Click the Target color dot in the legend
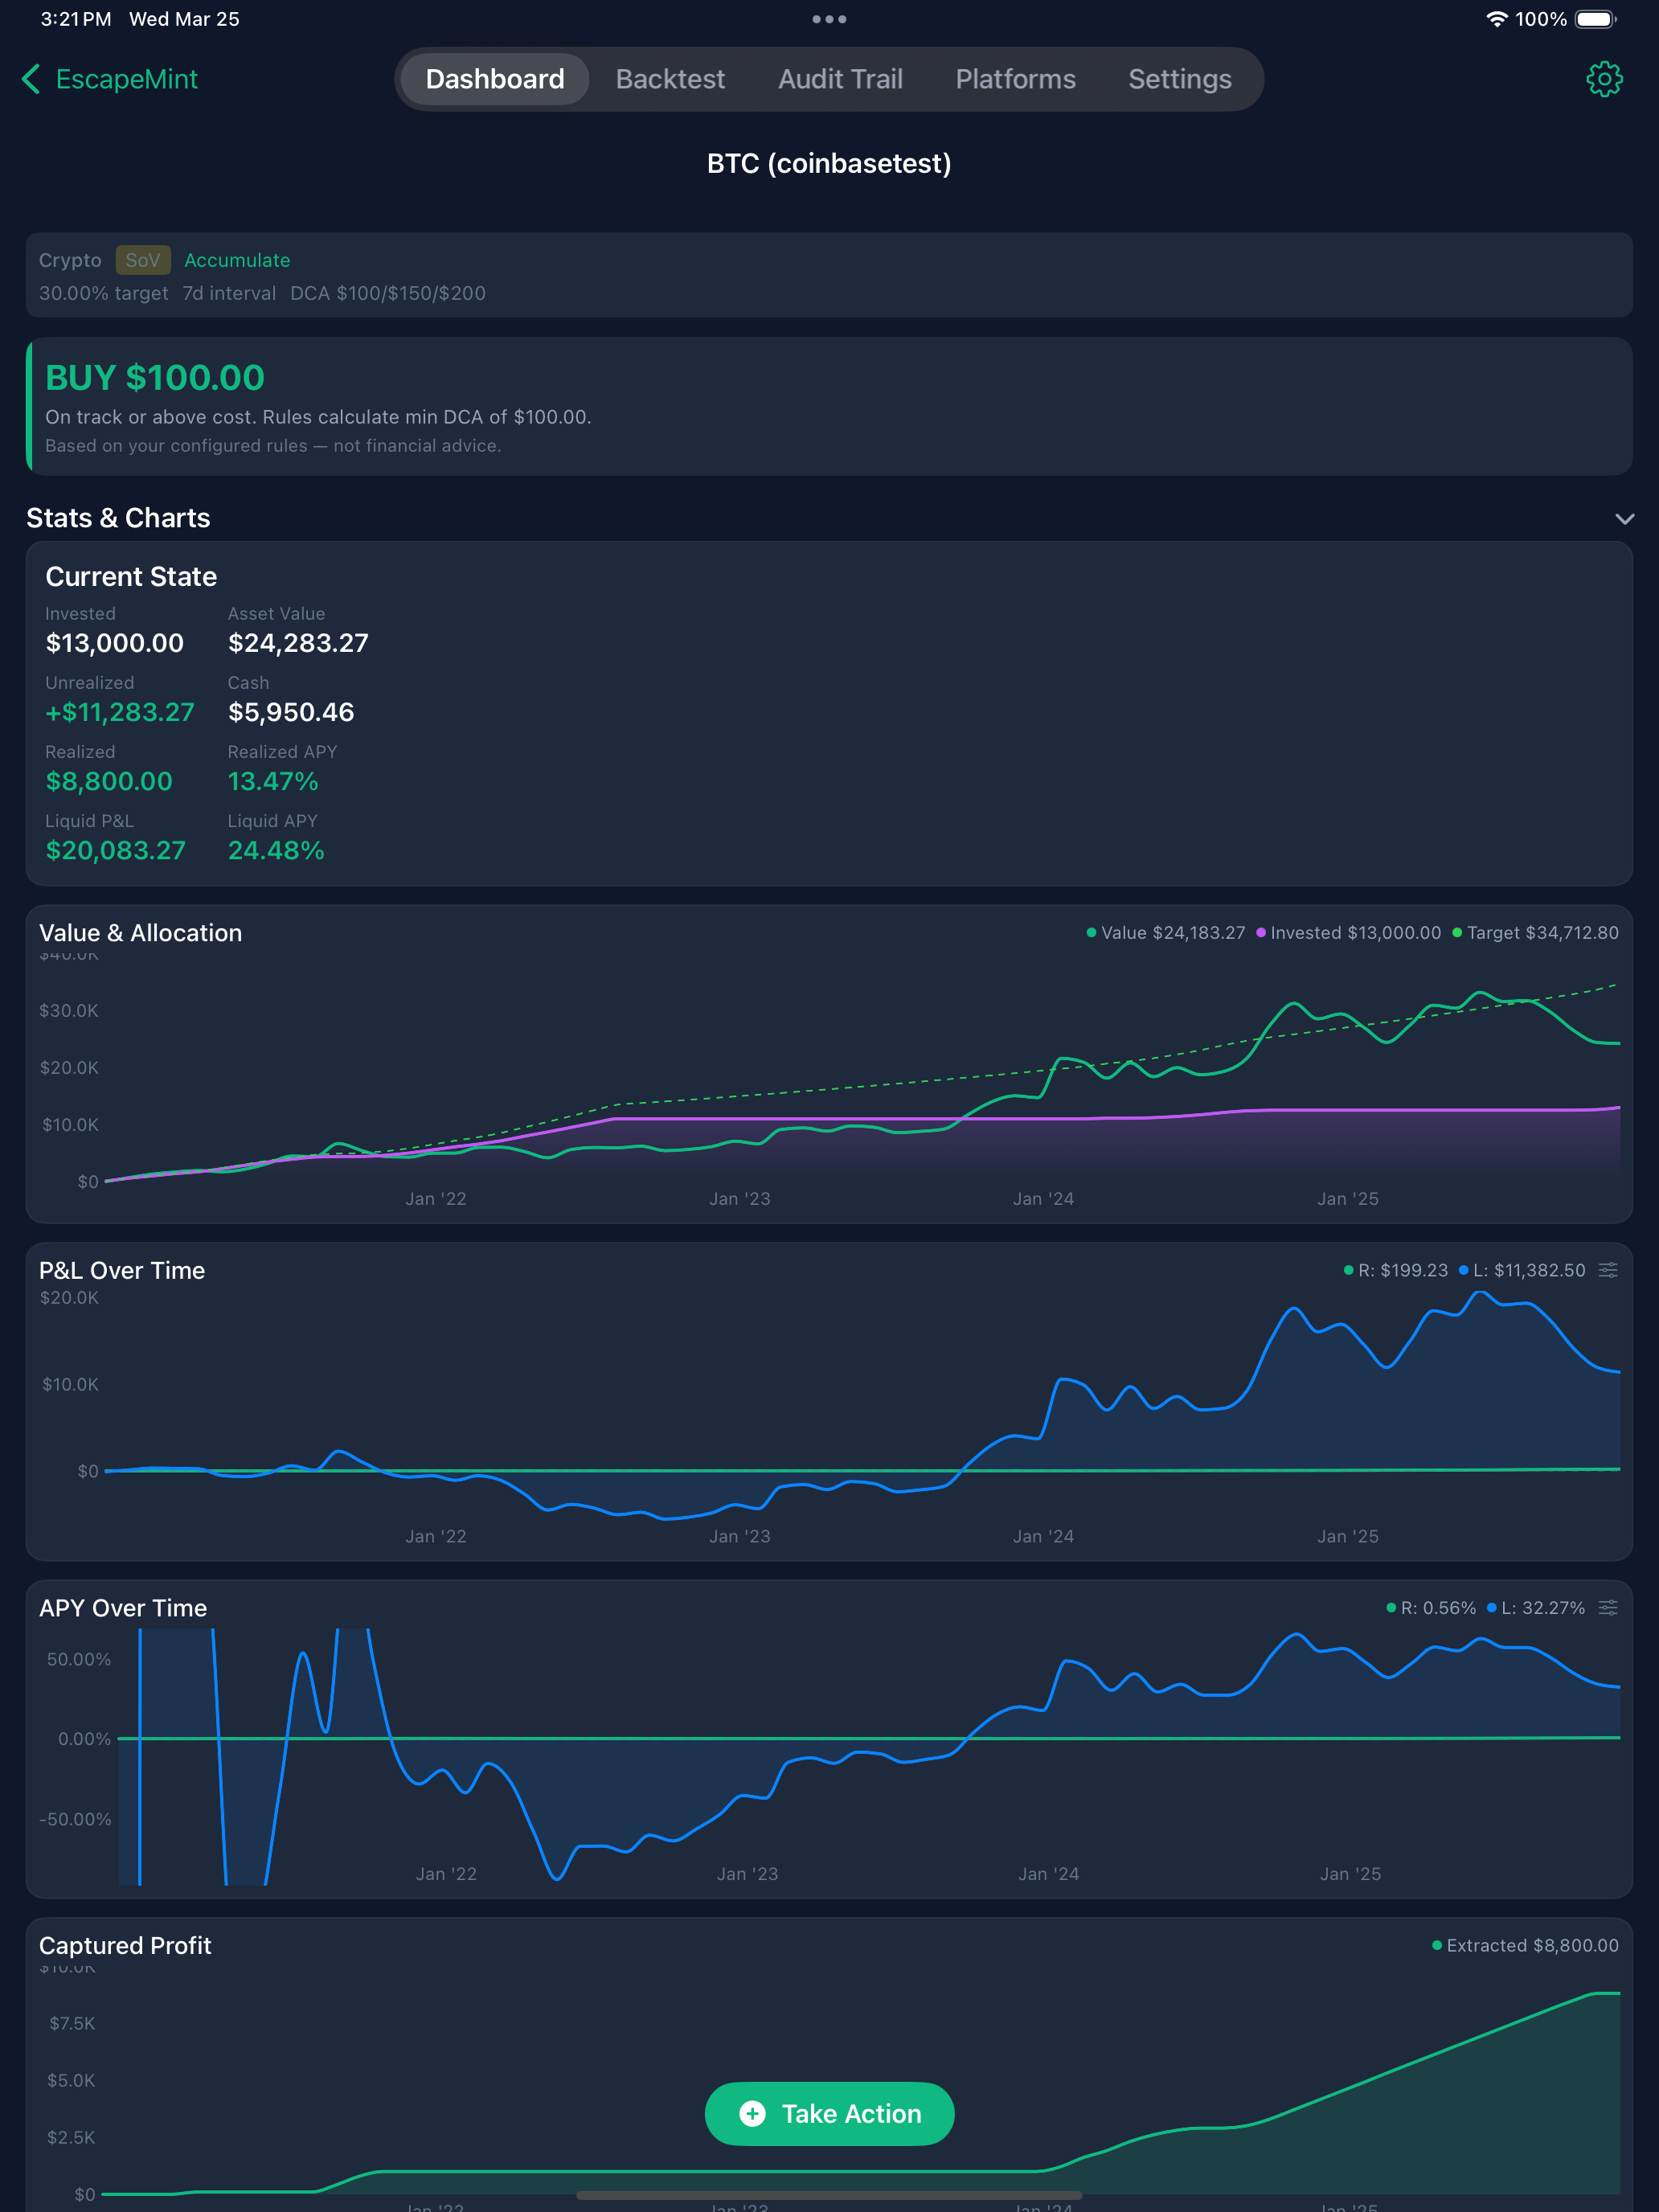The height and width of the screenshot is (2212, 1659). (1459, 932)
